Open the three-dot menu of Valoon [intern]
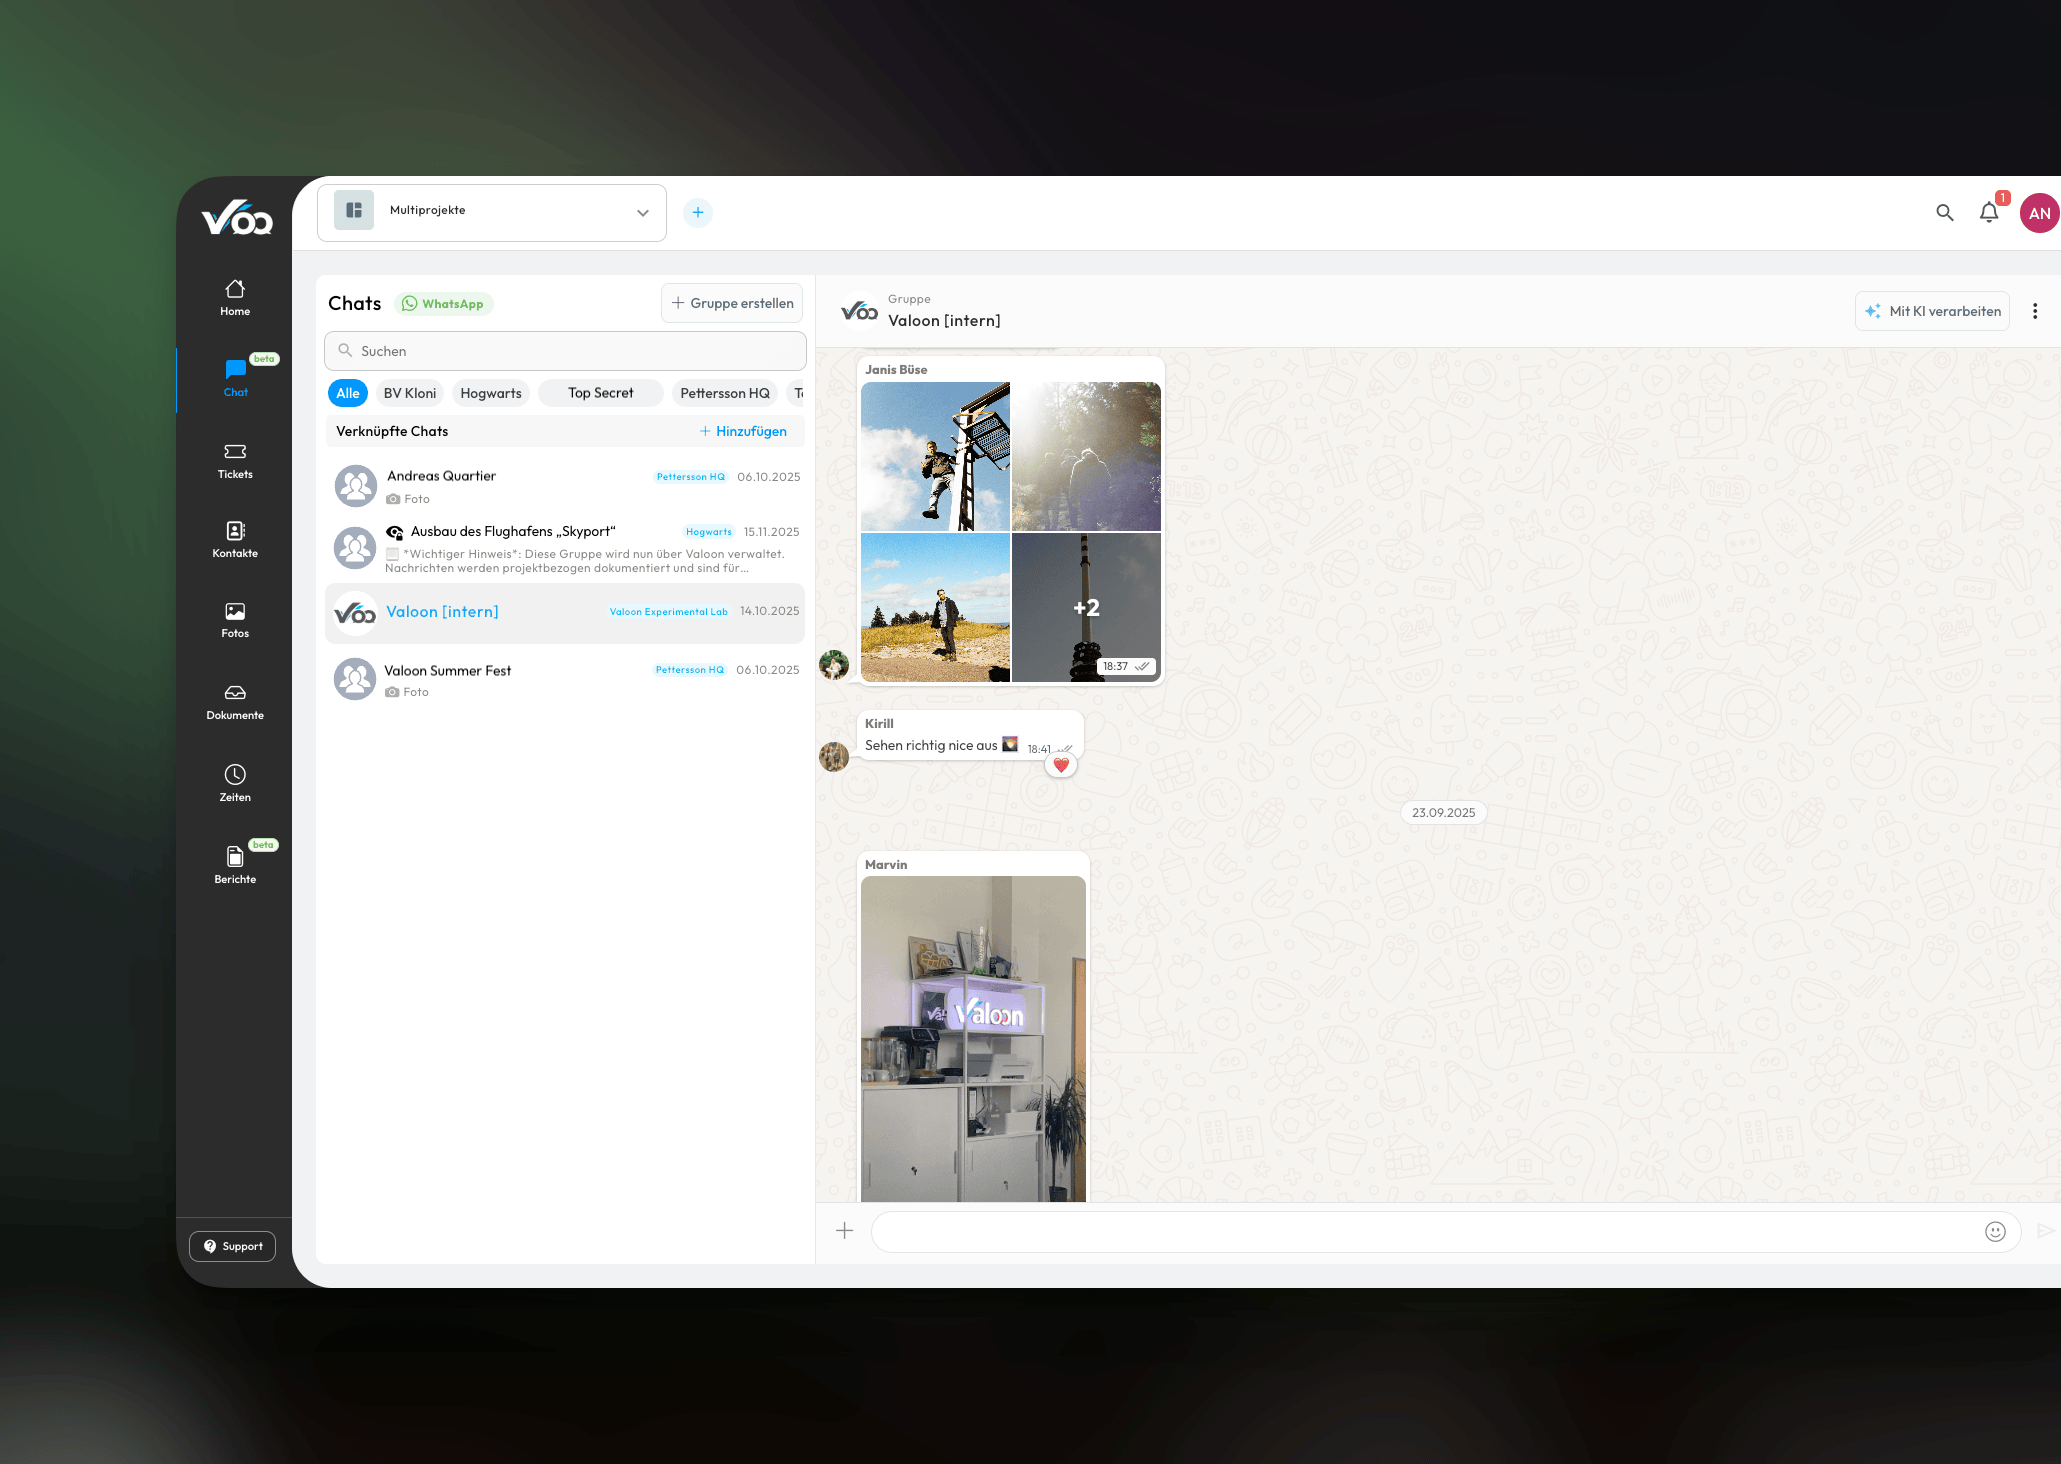Image resolution: width=2061 pixels, height=1464 pixels. click(2035, 310)
